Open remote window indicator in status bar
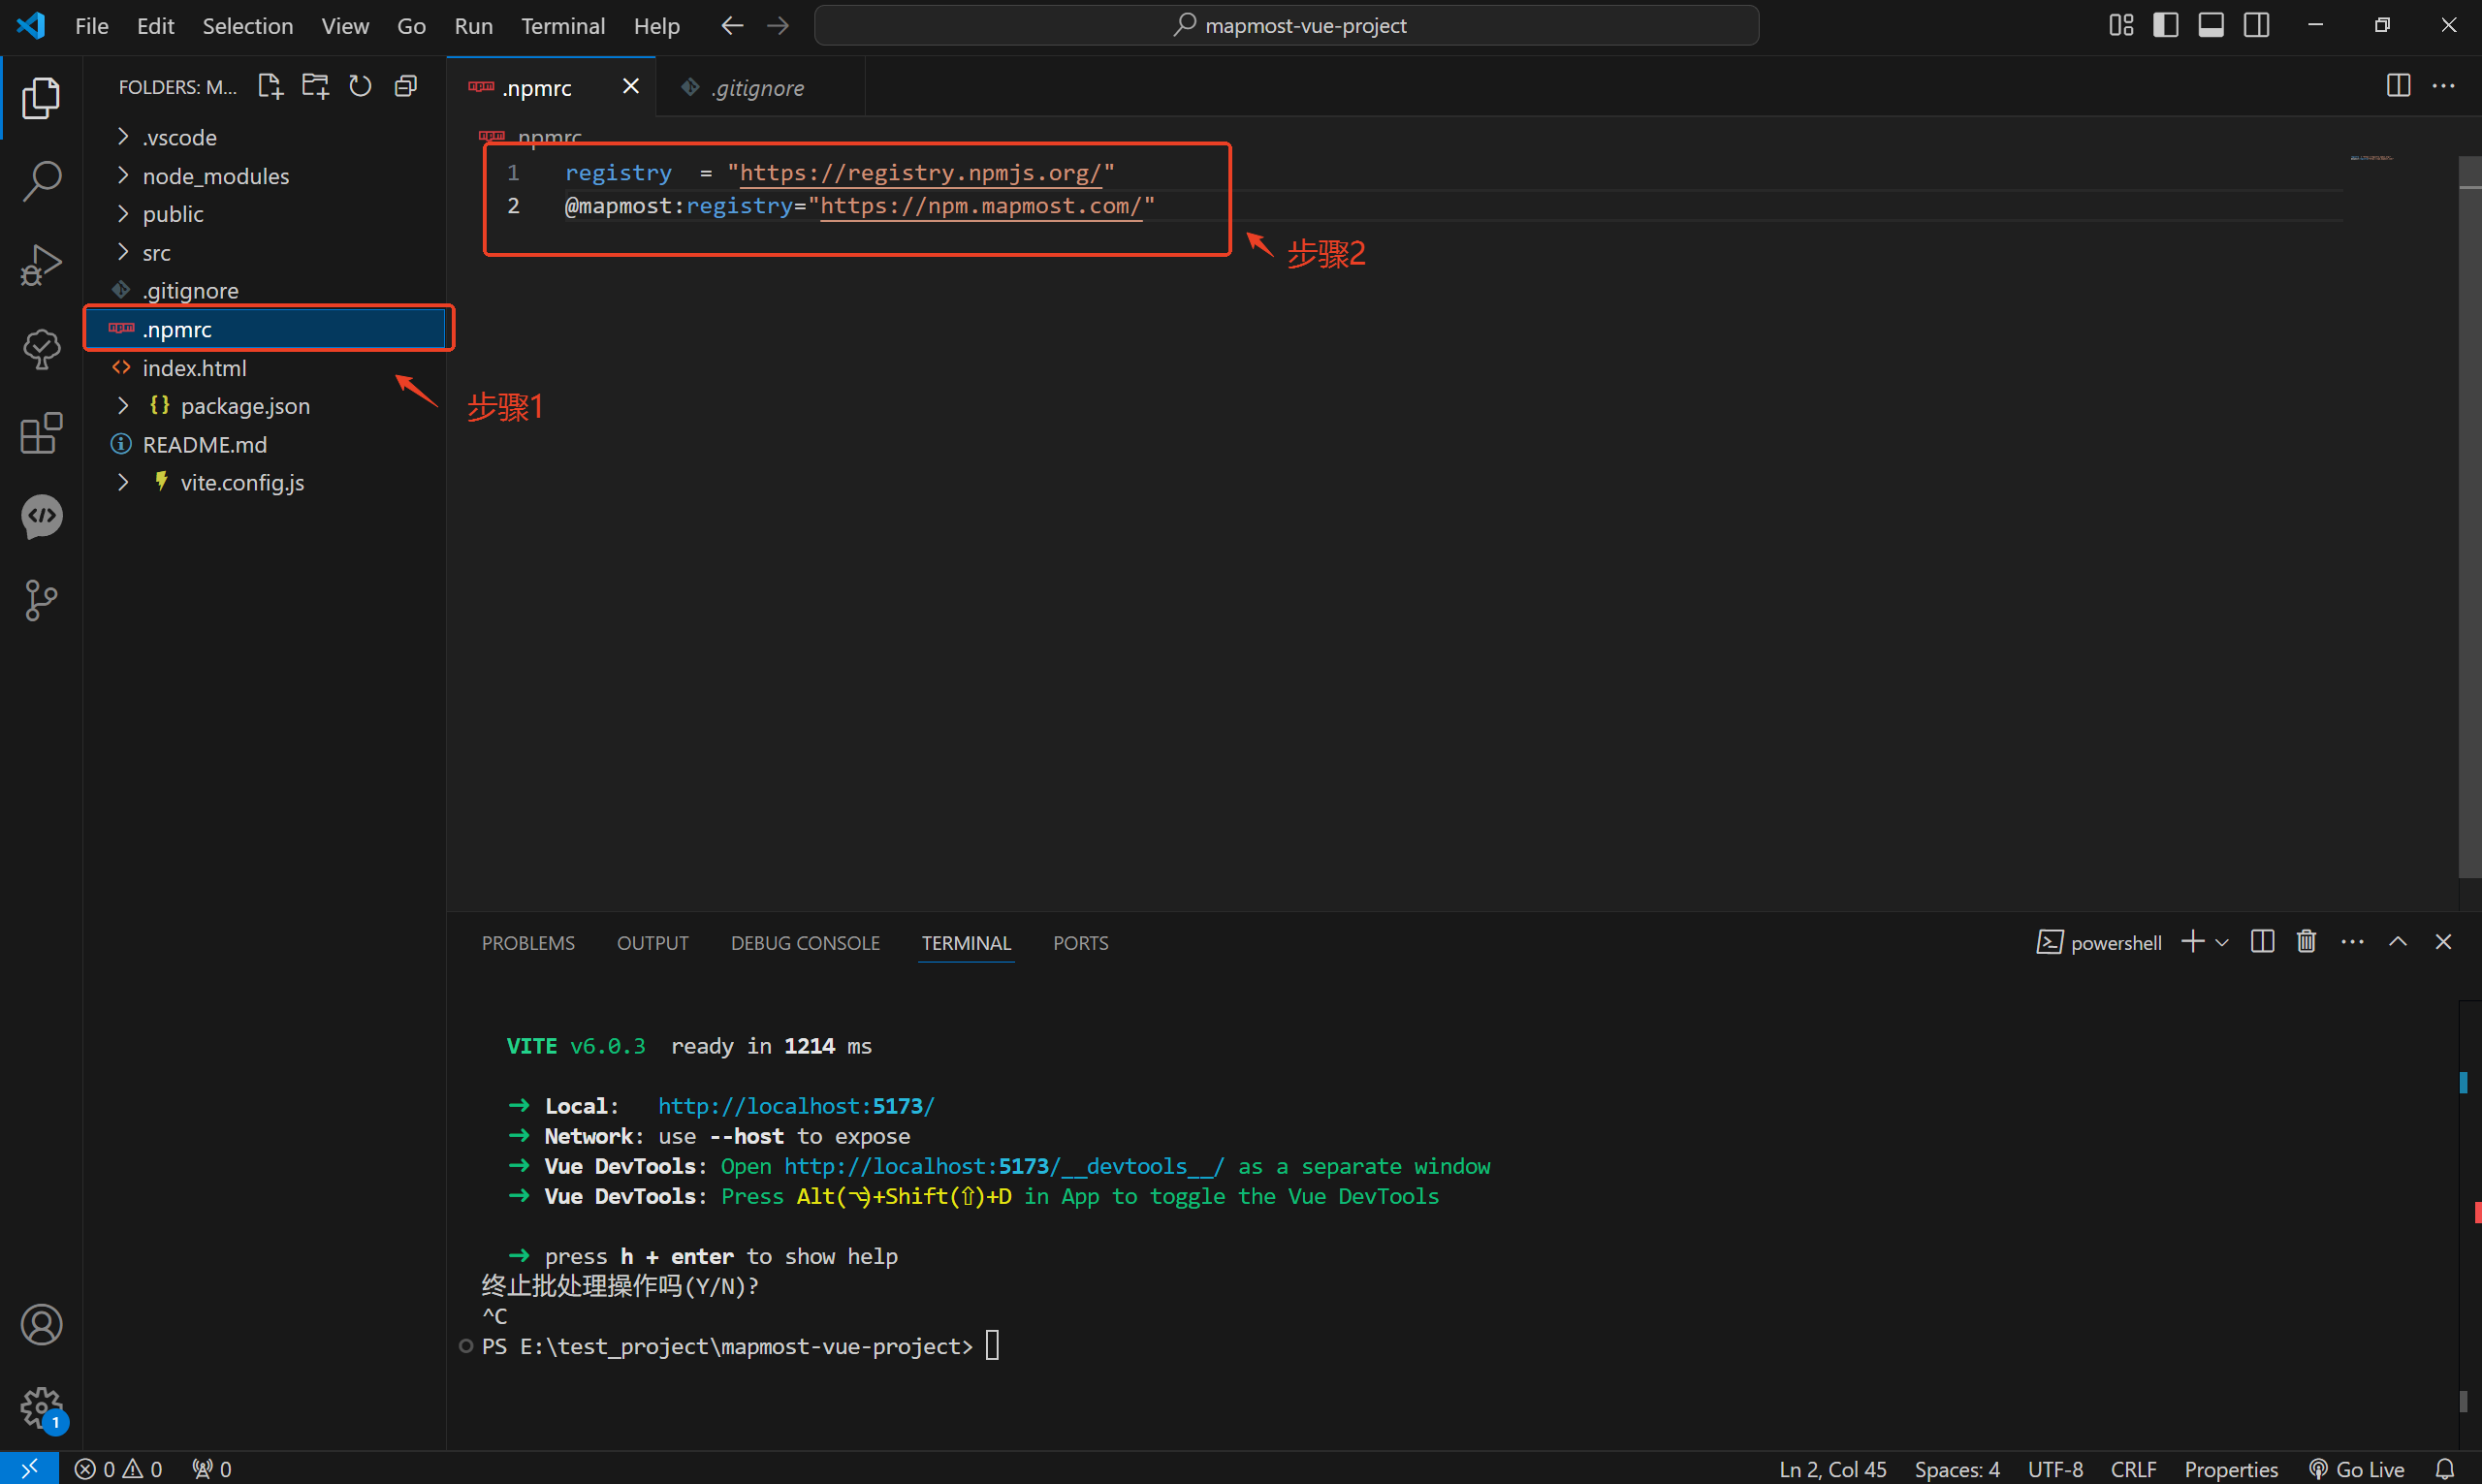The width and height of the screenshot is (2482, 1484). coord(29,1468)
